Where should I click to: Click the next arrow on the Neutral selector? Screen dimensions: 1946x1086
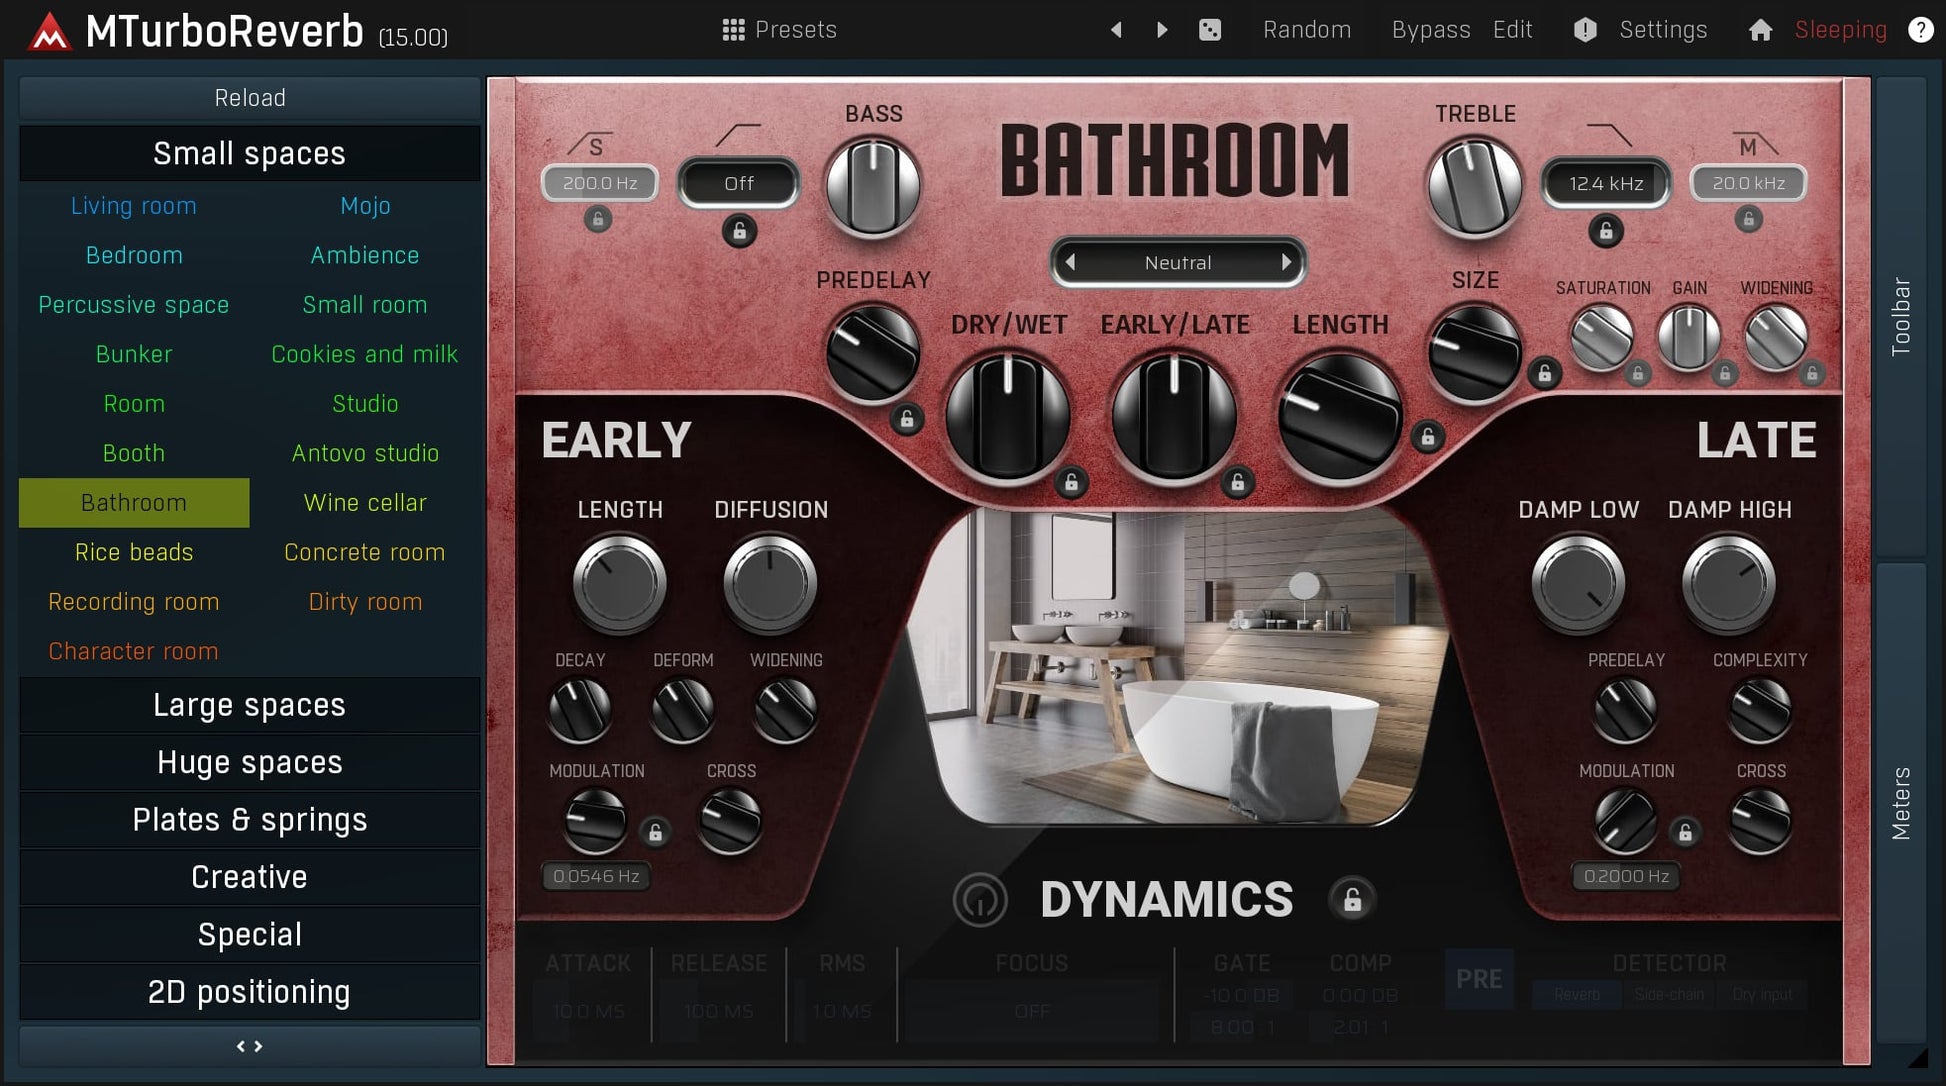click(1287, 262)
